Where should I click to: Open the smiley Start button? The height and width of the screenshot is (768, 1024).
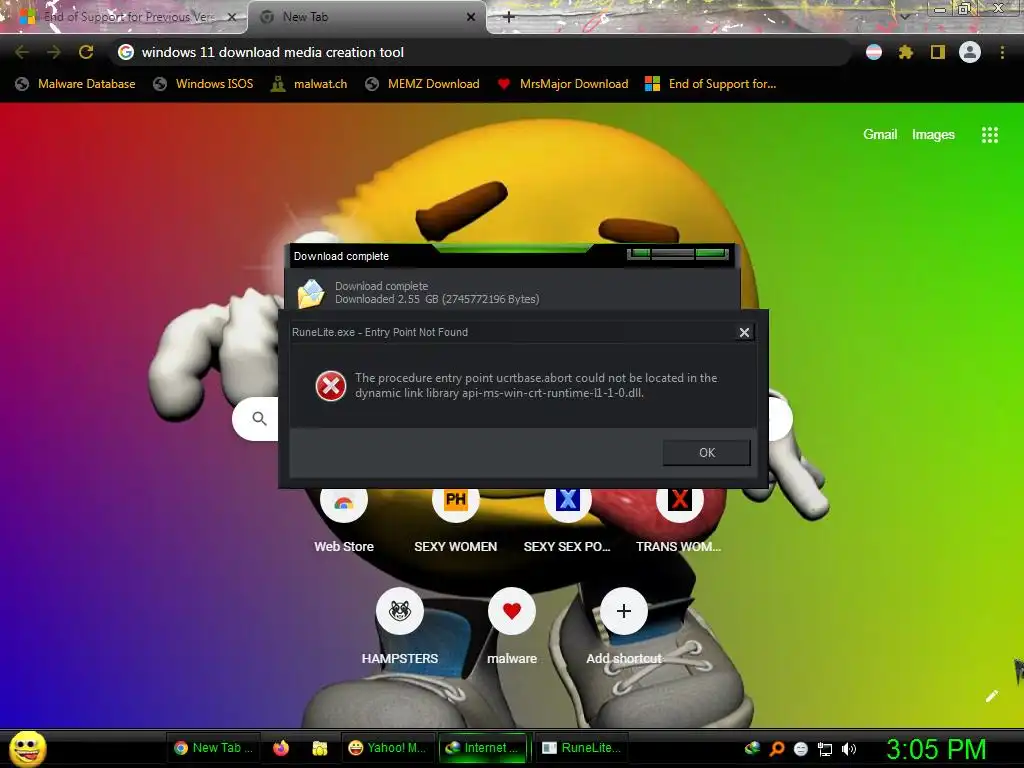tap(27, 748)
